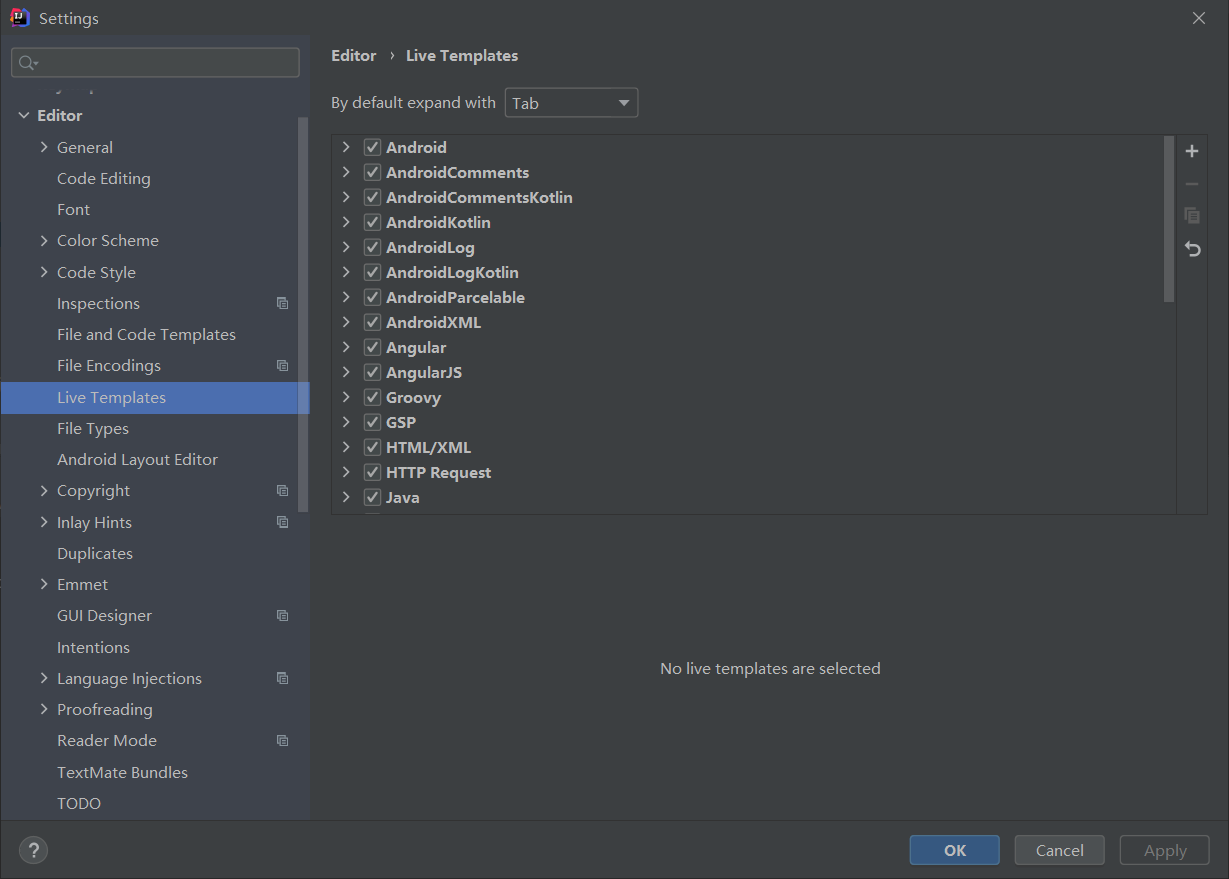
Task: Click the project-level icon beside Reader Mode
Action: click(x=283, y=741)
